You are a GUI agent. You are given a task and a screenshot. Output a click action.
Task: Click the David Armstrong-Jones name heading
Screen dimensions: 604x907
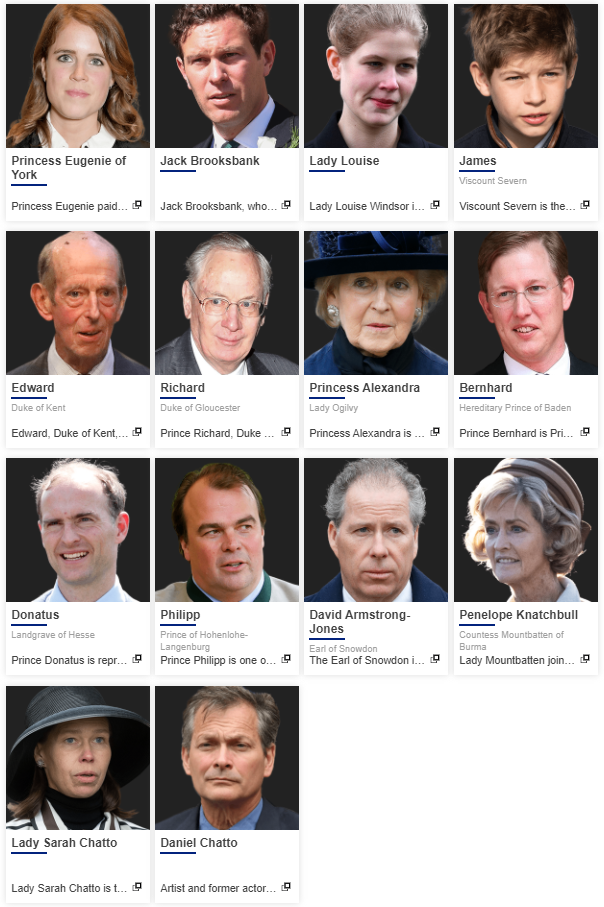[360, 622]
